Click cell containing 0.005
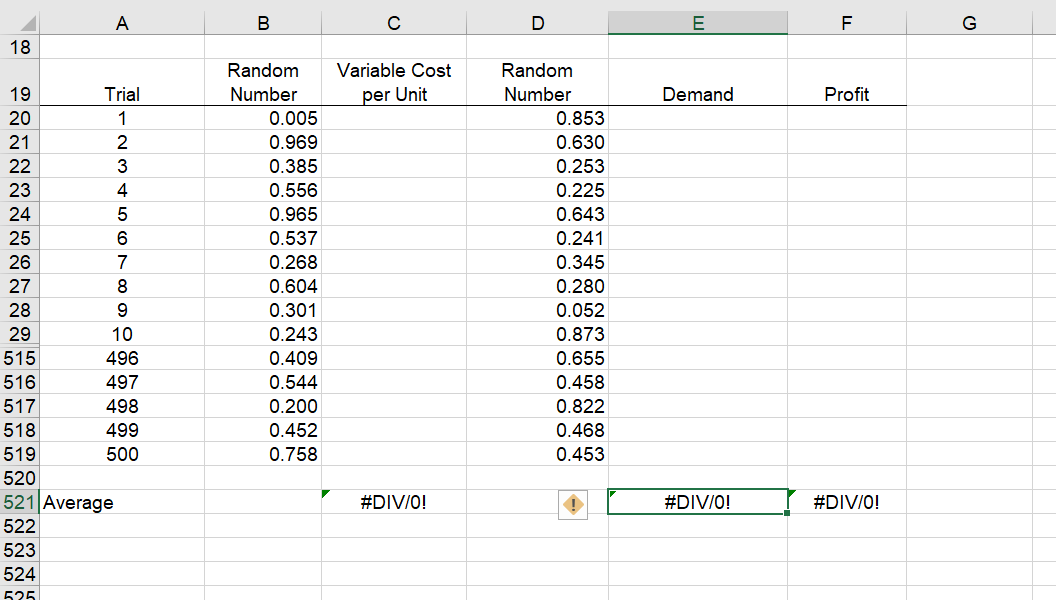This screenshot has height=600, width=1056. coord(263,118)
